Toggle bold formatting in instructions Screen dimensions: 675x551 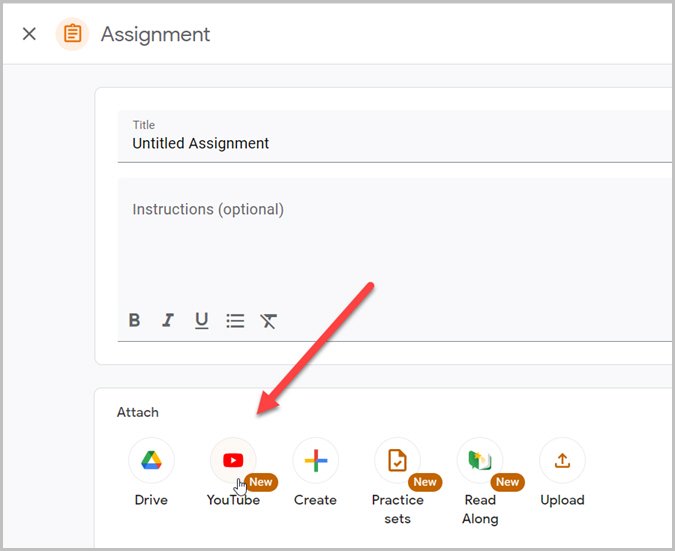pos(134,320)
